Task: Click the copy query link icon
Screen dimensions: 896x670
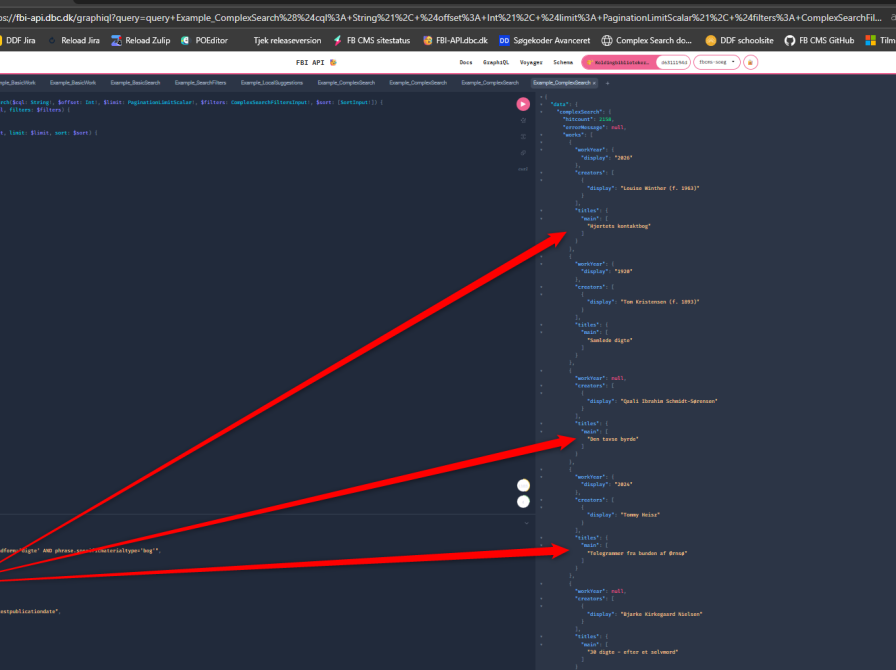Action: click(523, 153)
